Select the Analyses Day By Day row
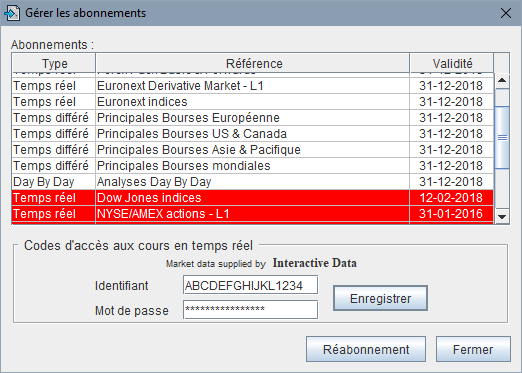Image resolution: width=522 pixels, height=373 pixels. click(253, 182)
